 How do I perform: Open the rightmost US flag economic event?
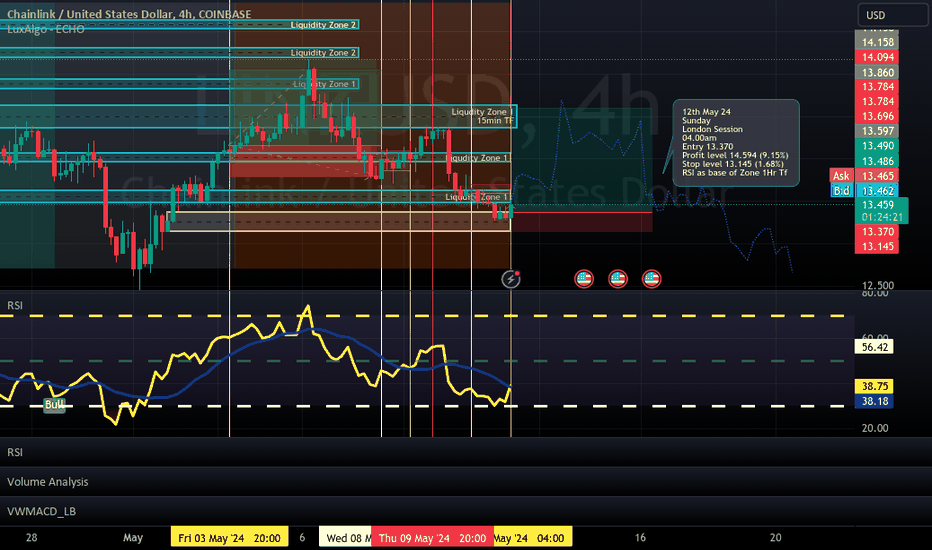click(651, 279)
